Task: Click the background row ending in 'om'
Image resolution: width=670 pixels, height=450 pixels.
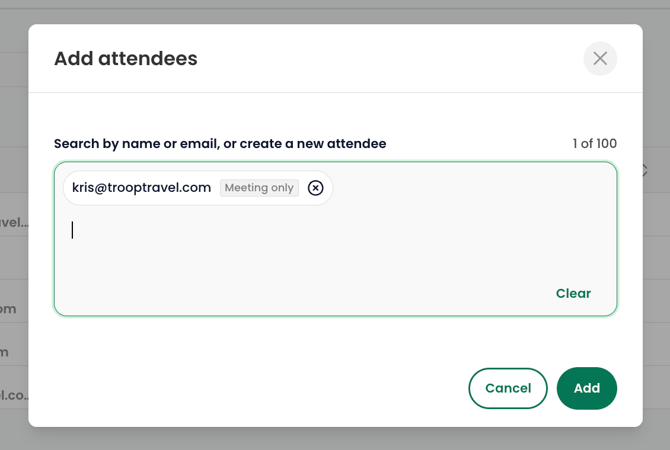Action: (x=10, y=309)
